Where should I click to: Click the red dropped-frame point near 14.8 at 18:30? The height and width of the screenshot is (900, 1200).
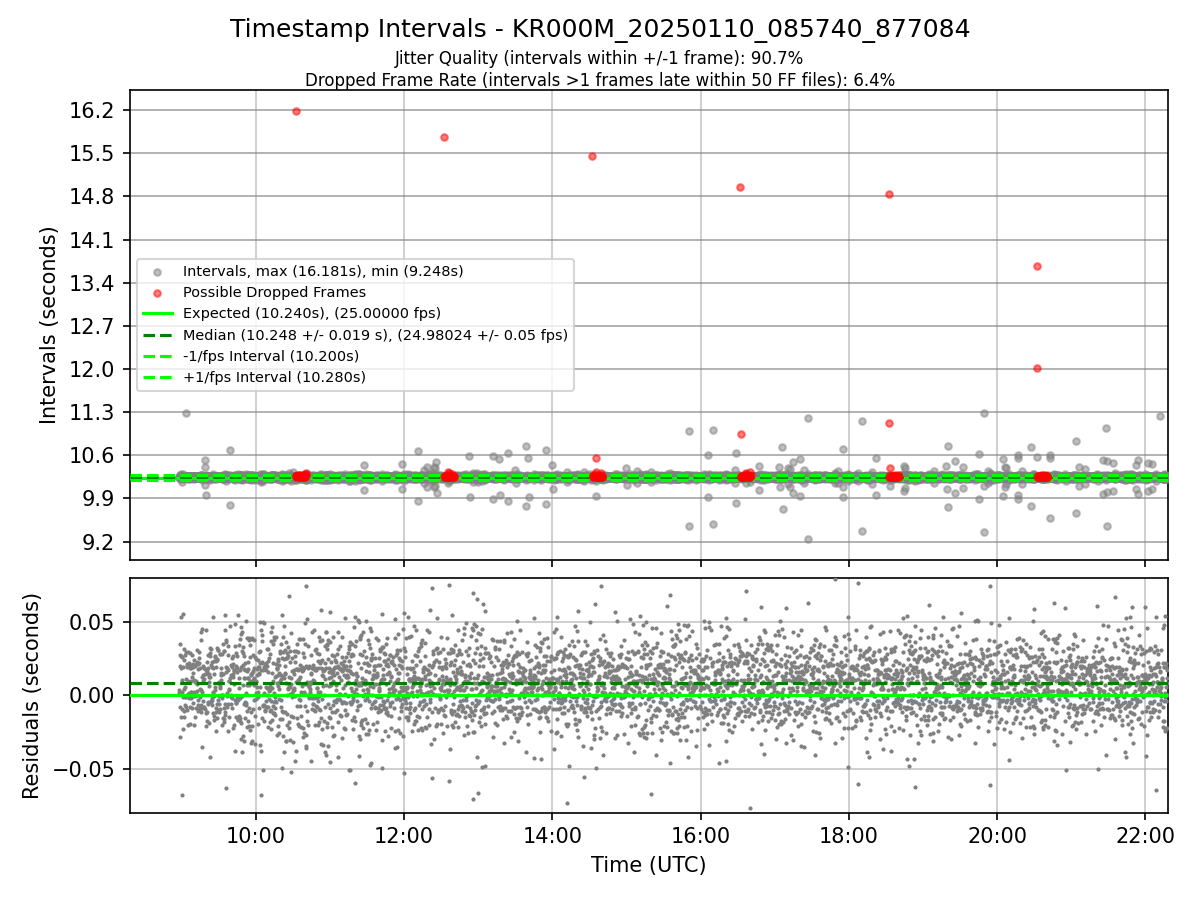(889, 194)
